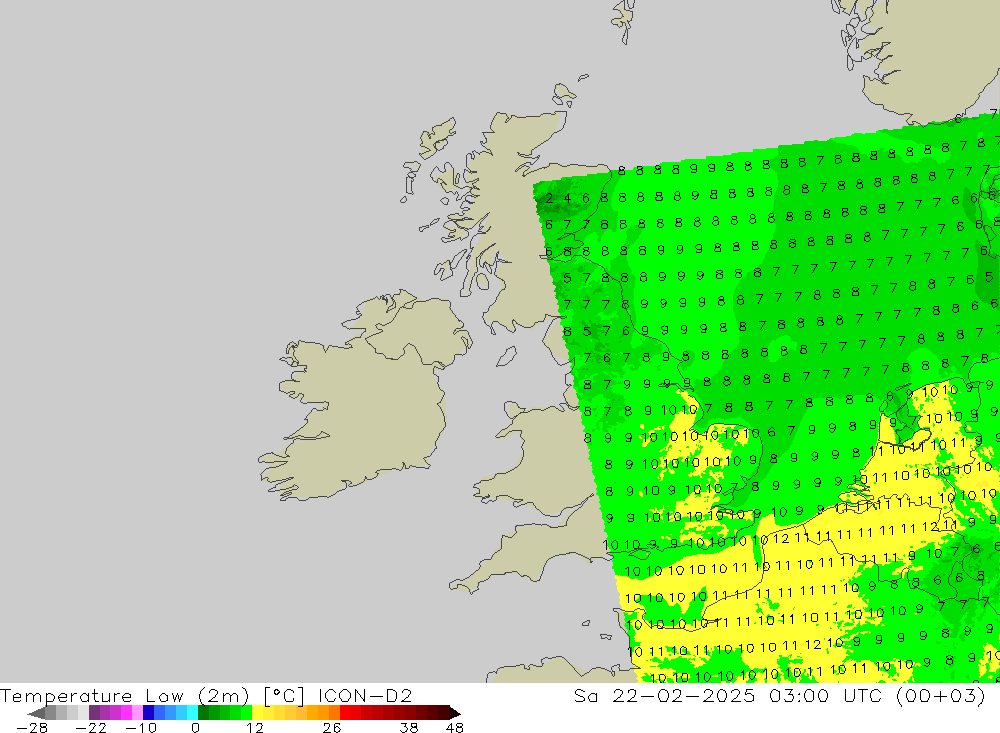Click the '-22' legend label

click(x=91, y=728)
